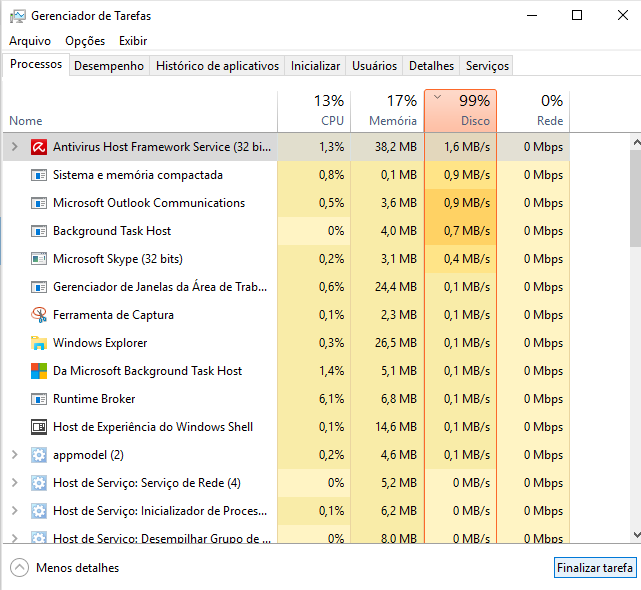Switch to Histórico de aplicativos tab

pyautogui.click(x=217, y=66)
